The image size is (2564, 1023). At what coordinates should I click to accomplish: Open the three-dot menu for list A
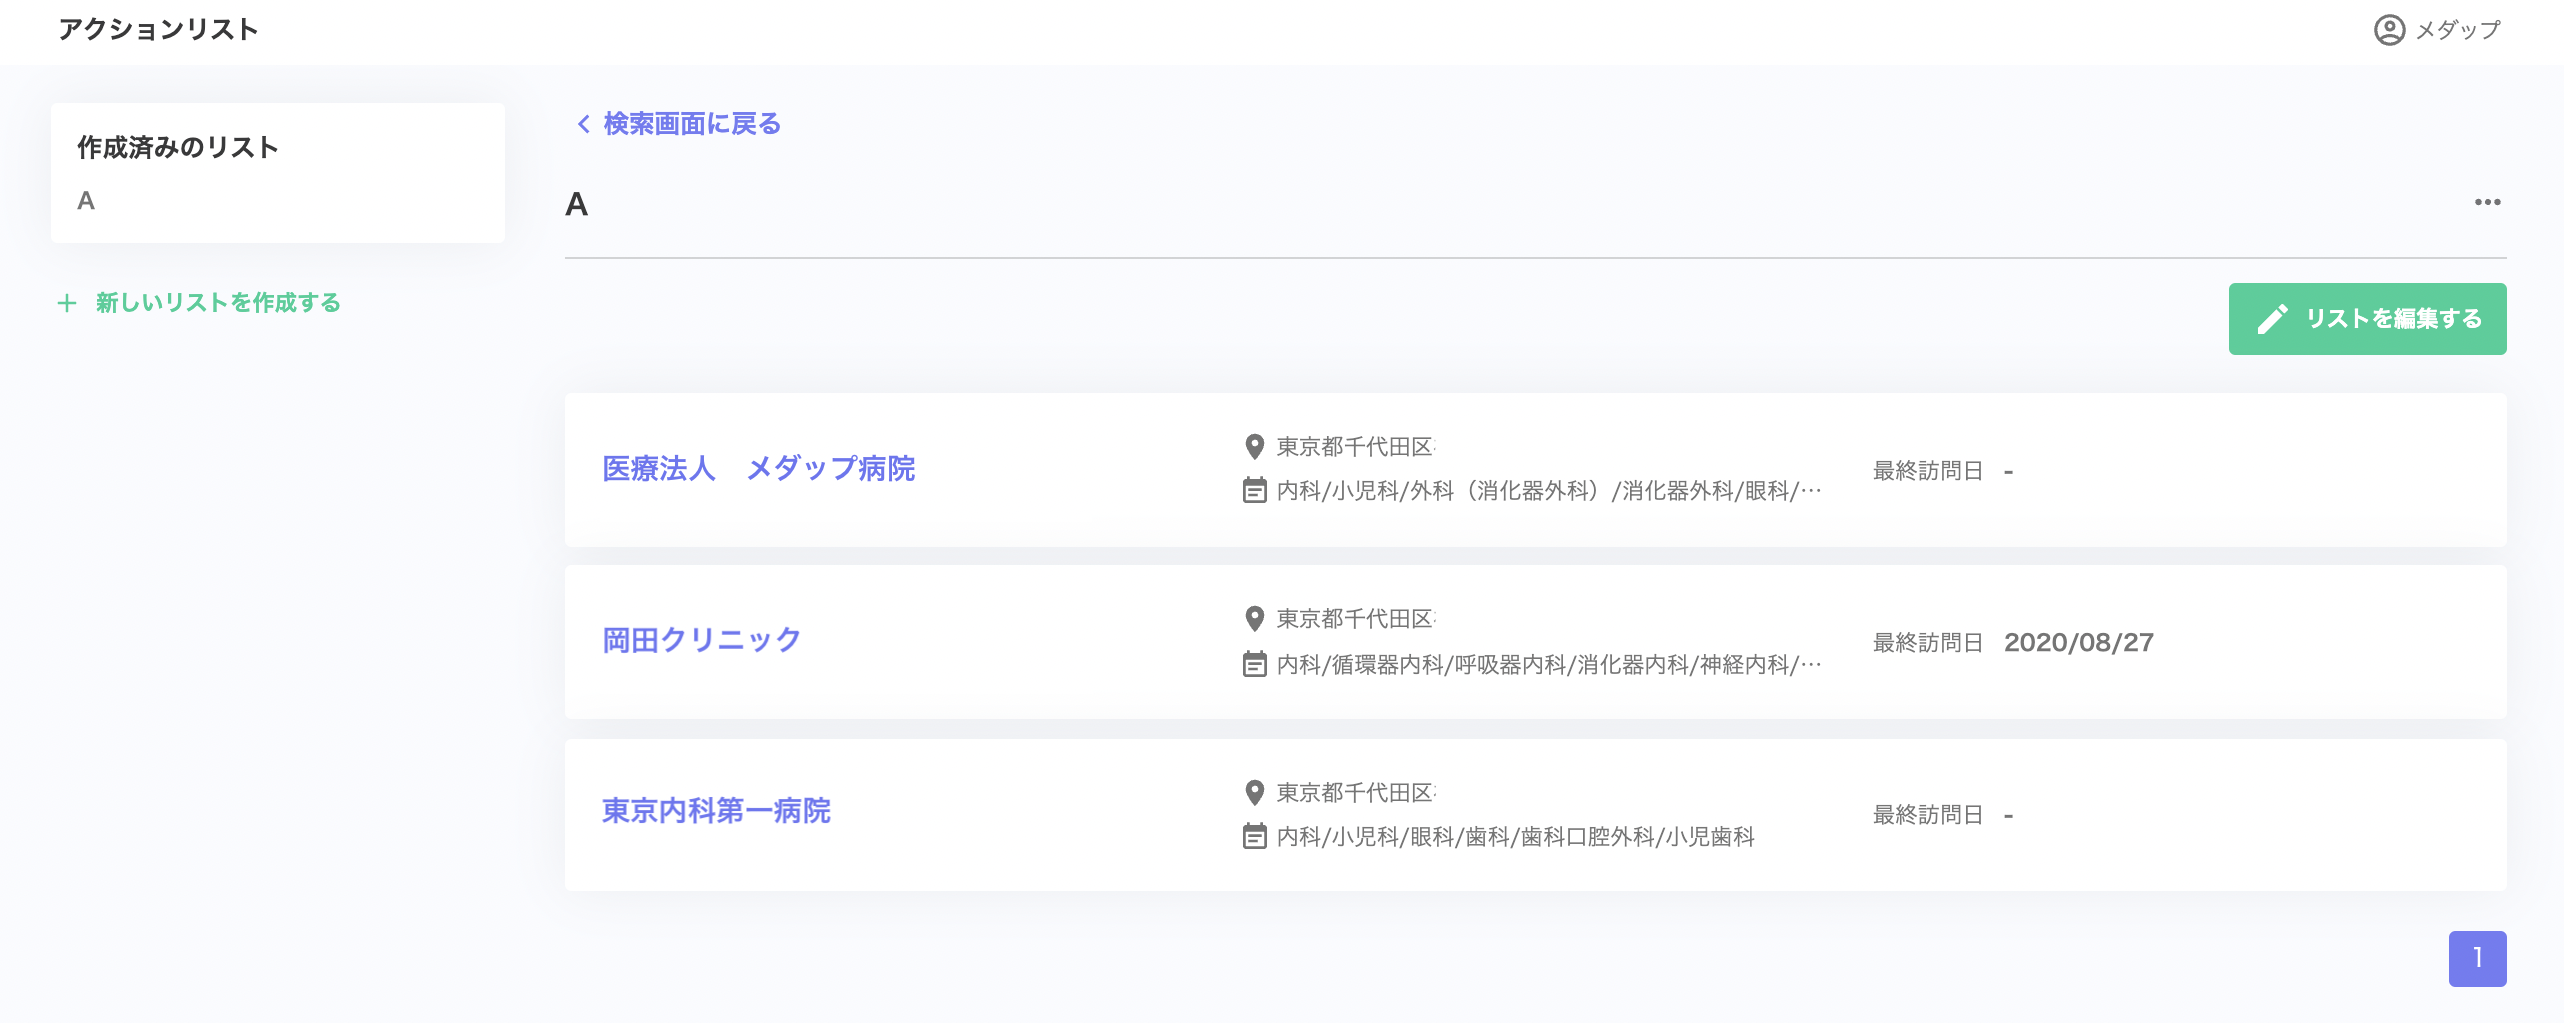2487,202
